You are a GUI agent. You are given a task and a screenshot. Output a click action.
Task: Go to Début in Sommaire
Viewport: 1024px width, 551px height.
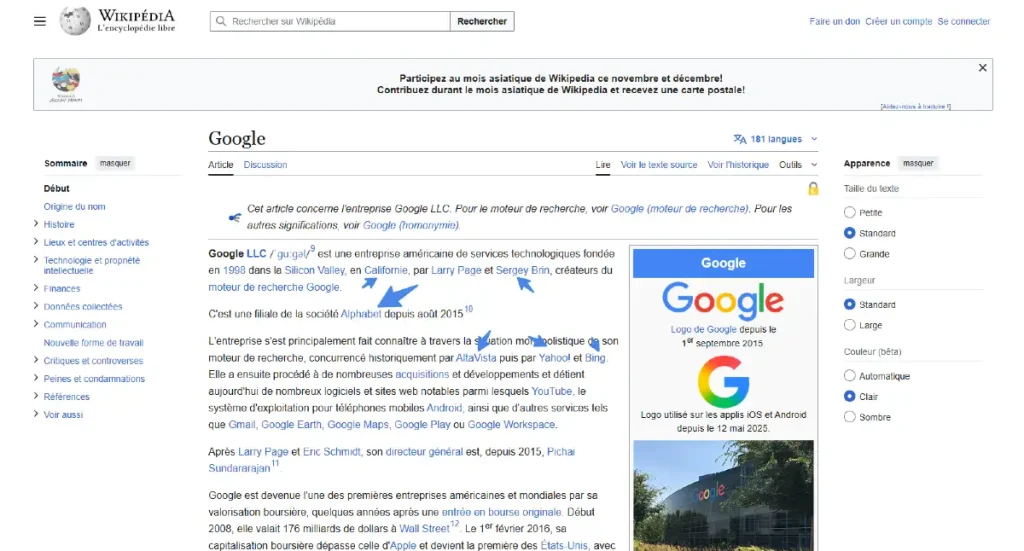click(57, 188)
